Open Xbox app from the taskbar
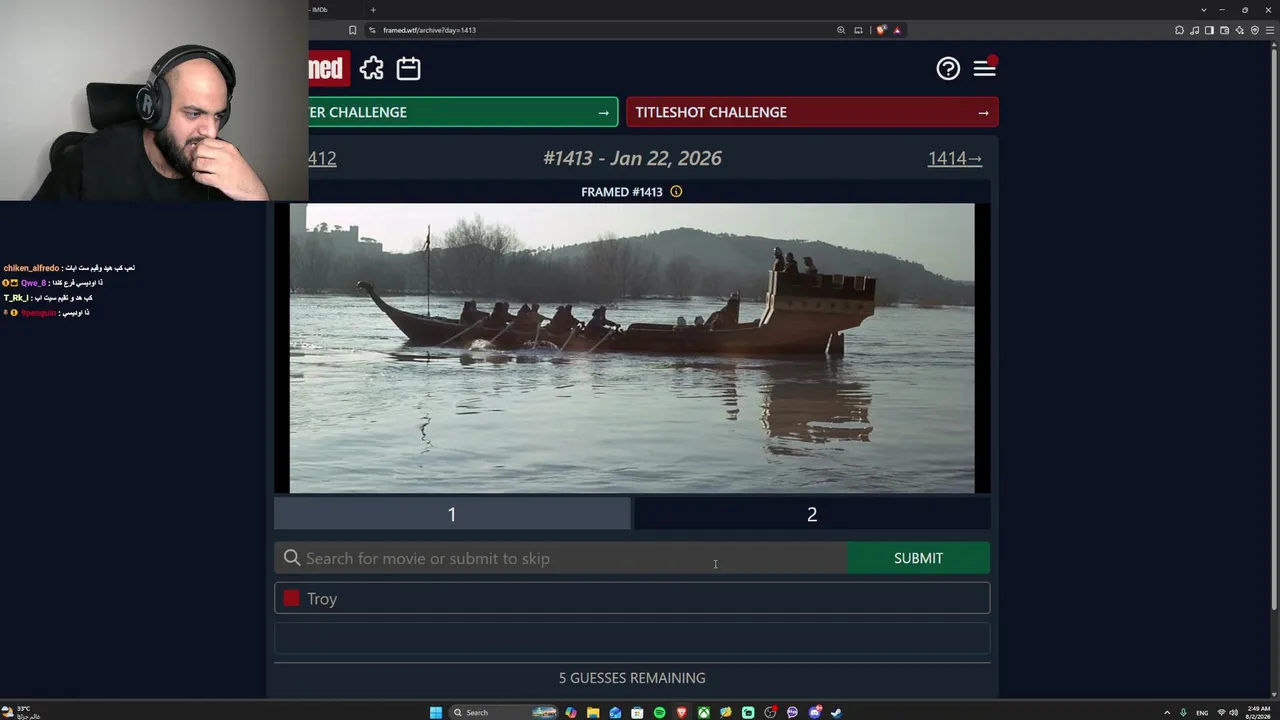Viewport: 1280px width, 720px height. coord(704,712)
